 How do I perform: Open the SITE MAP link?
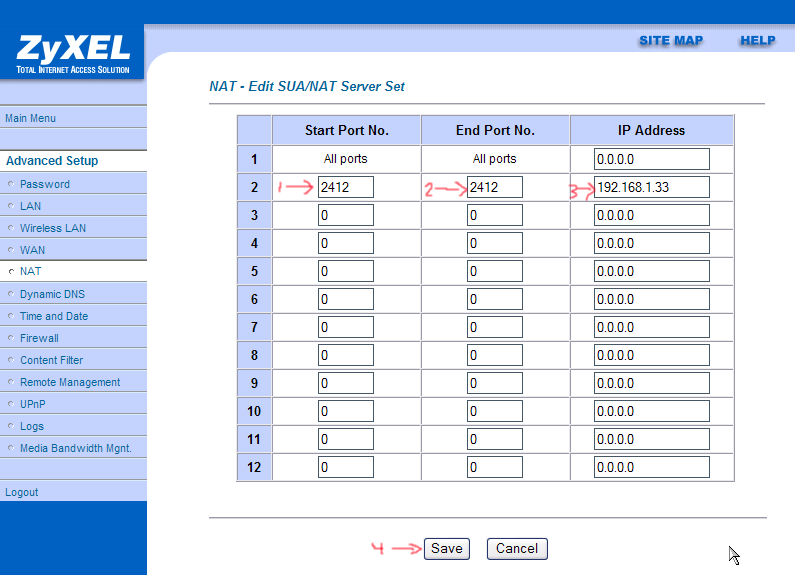pyautogui.click(x=671, y=41)
